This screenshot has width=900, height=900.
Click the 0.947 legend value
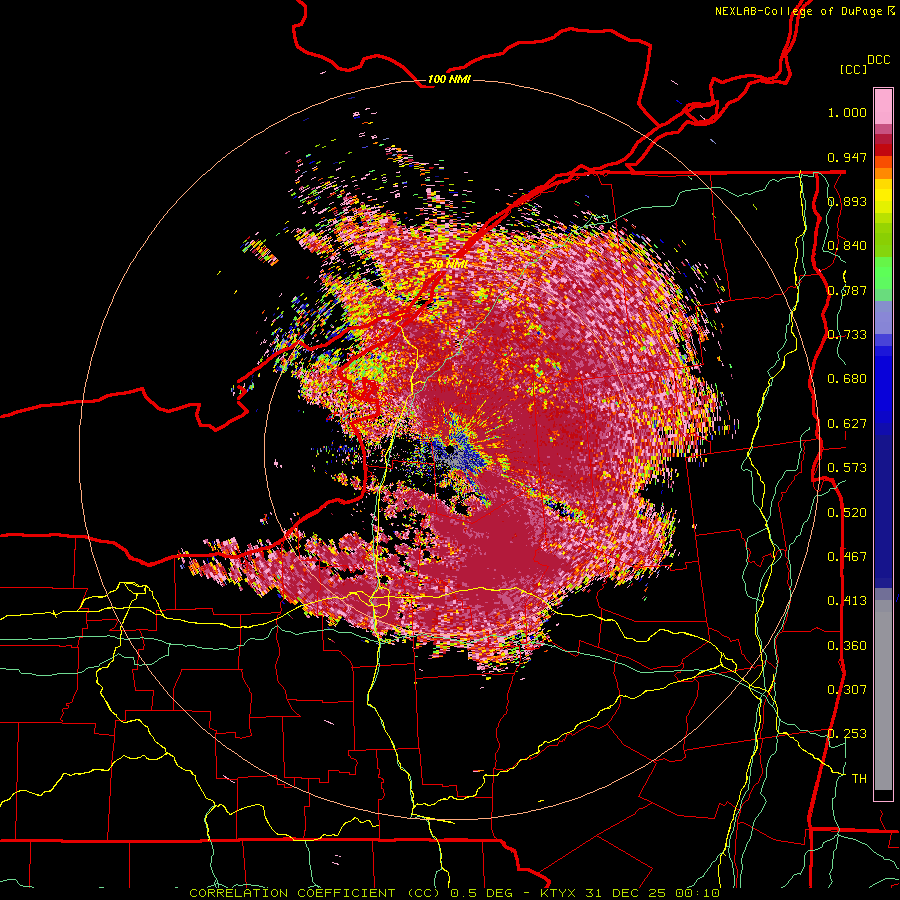(847, 157)
